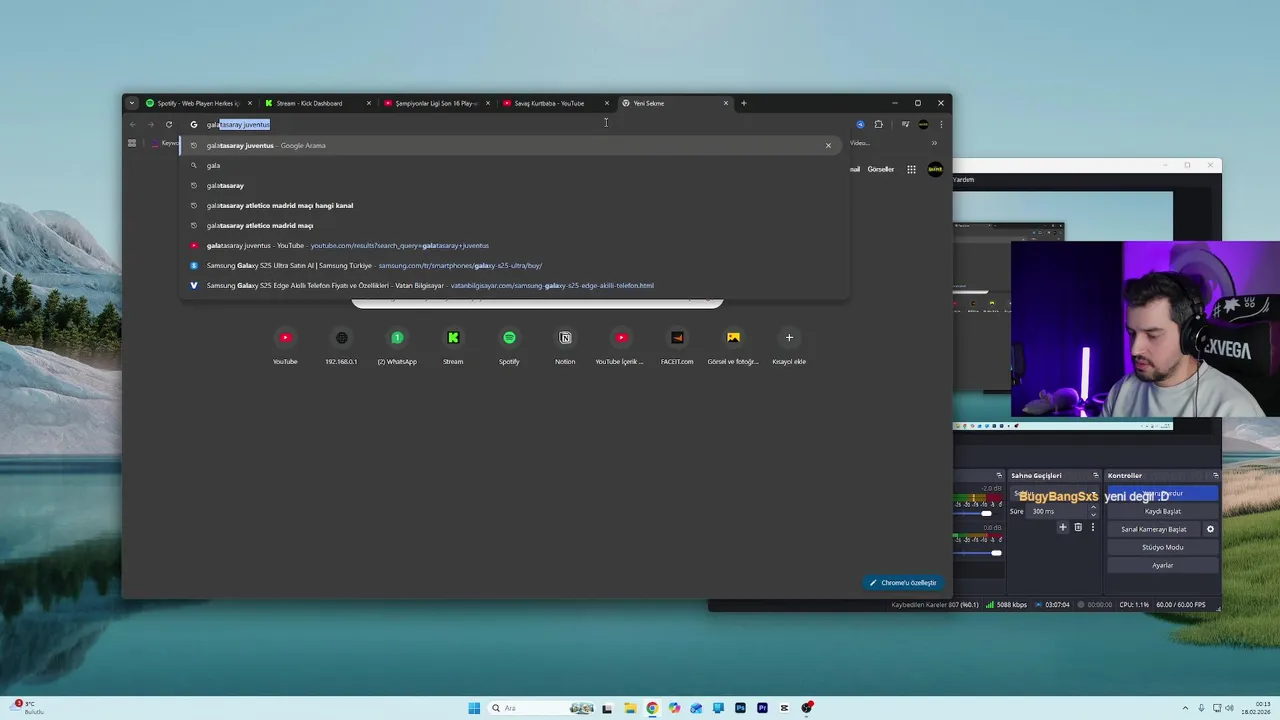
Task: Undock the Kontroller panel
Action: tap(1215, 476)
